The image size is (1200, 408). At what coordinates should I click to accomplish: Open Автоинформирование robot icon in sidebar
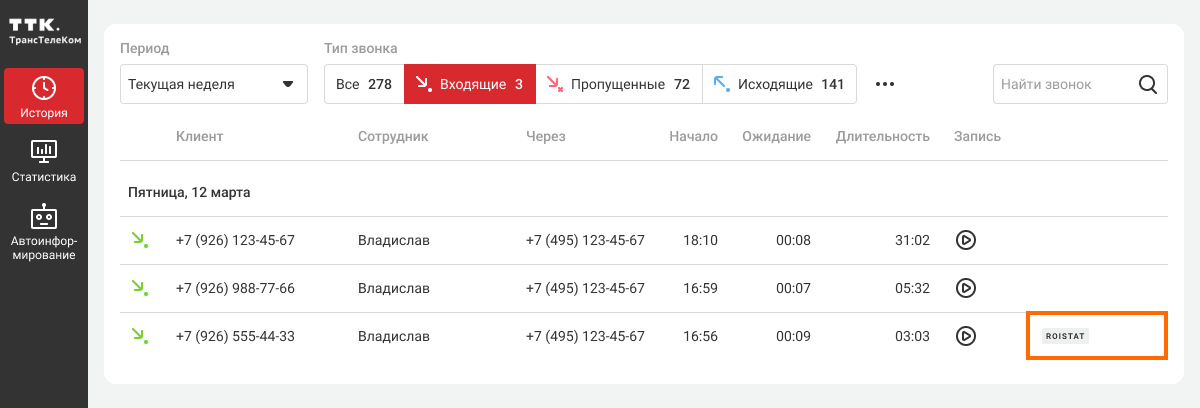coord(44,217)
